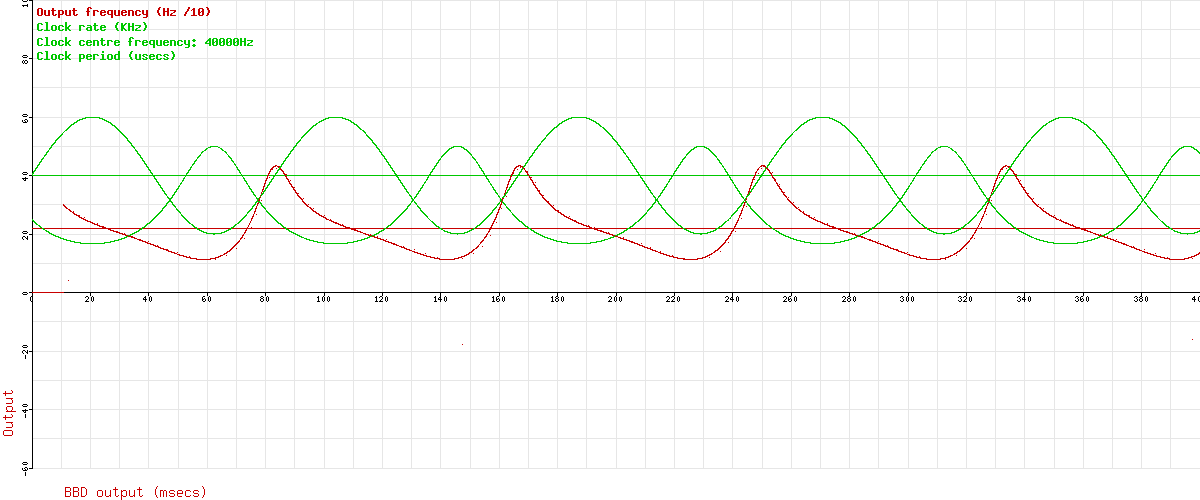The image size is (1200, 500).
Task: Select the vertical red "Output" axis label
Action: coord(10,412)
